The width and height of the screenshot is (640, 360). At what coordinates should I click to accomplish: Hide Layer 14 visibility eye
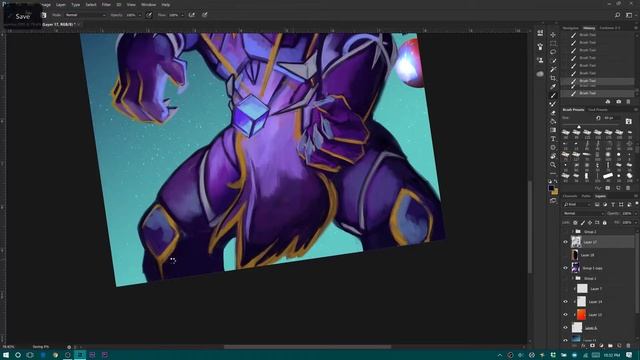pos(566,302)
